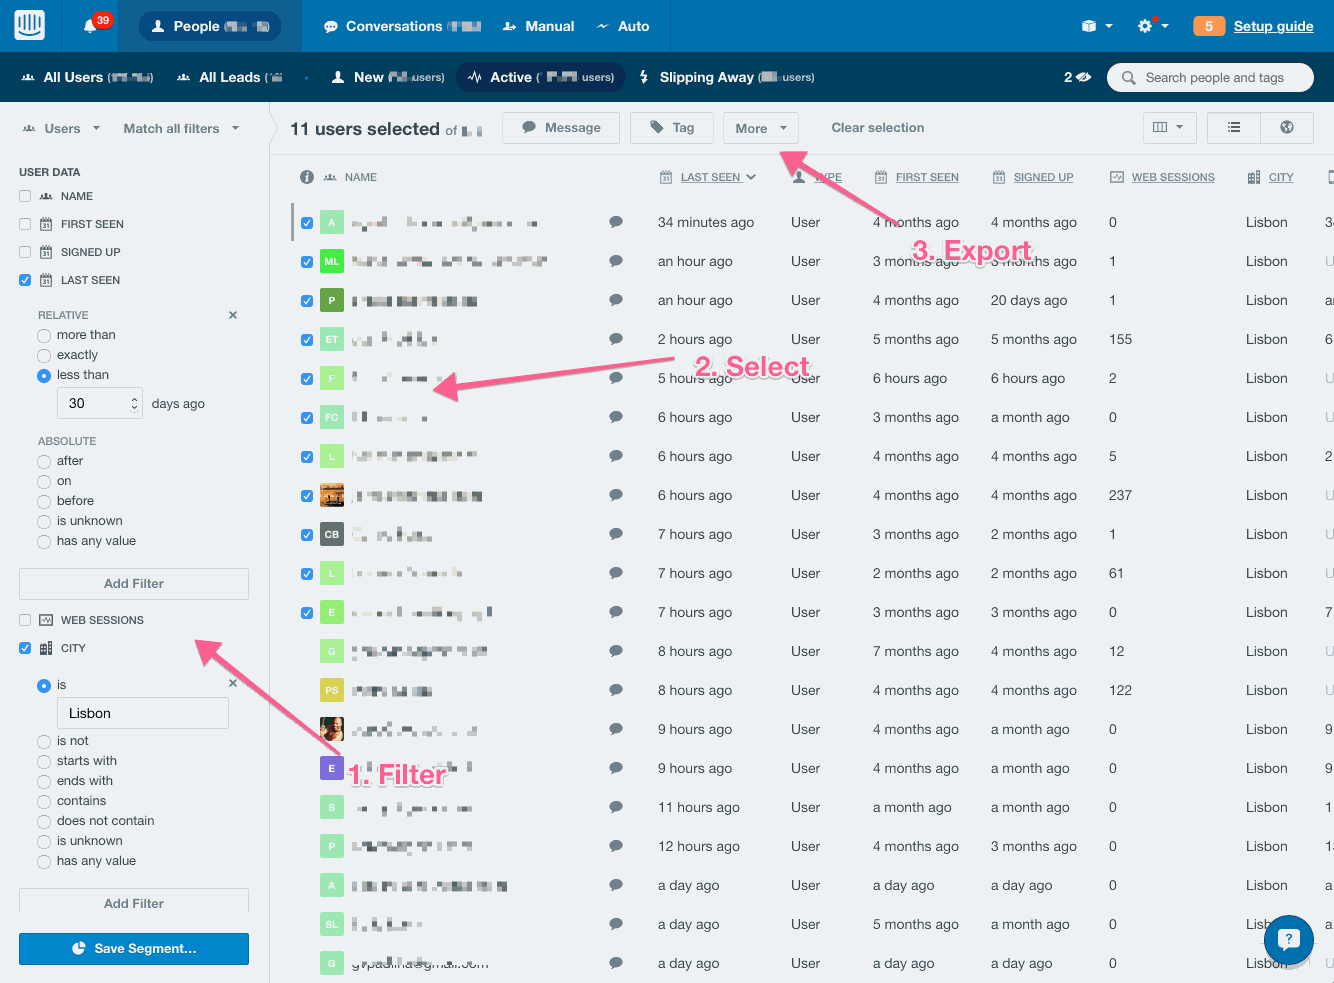Click the Search people and tags field
Viewport: 1334px width, 983px height.
point(1213,77)
